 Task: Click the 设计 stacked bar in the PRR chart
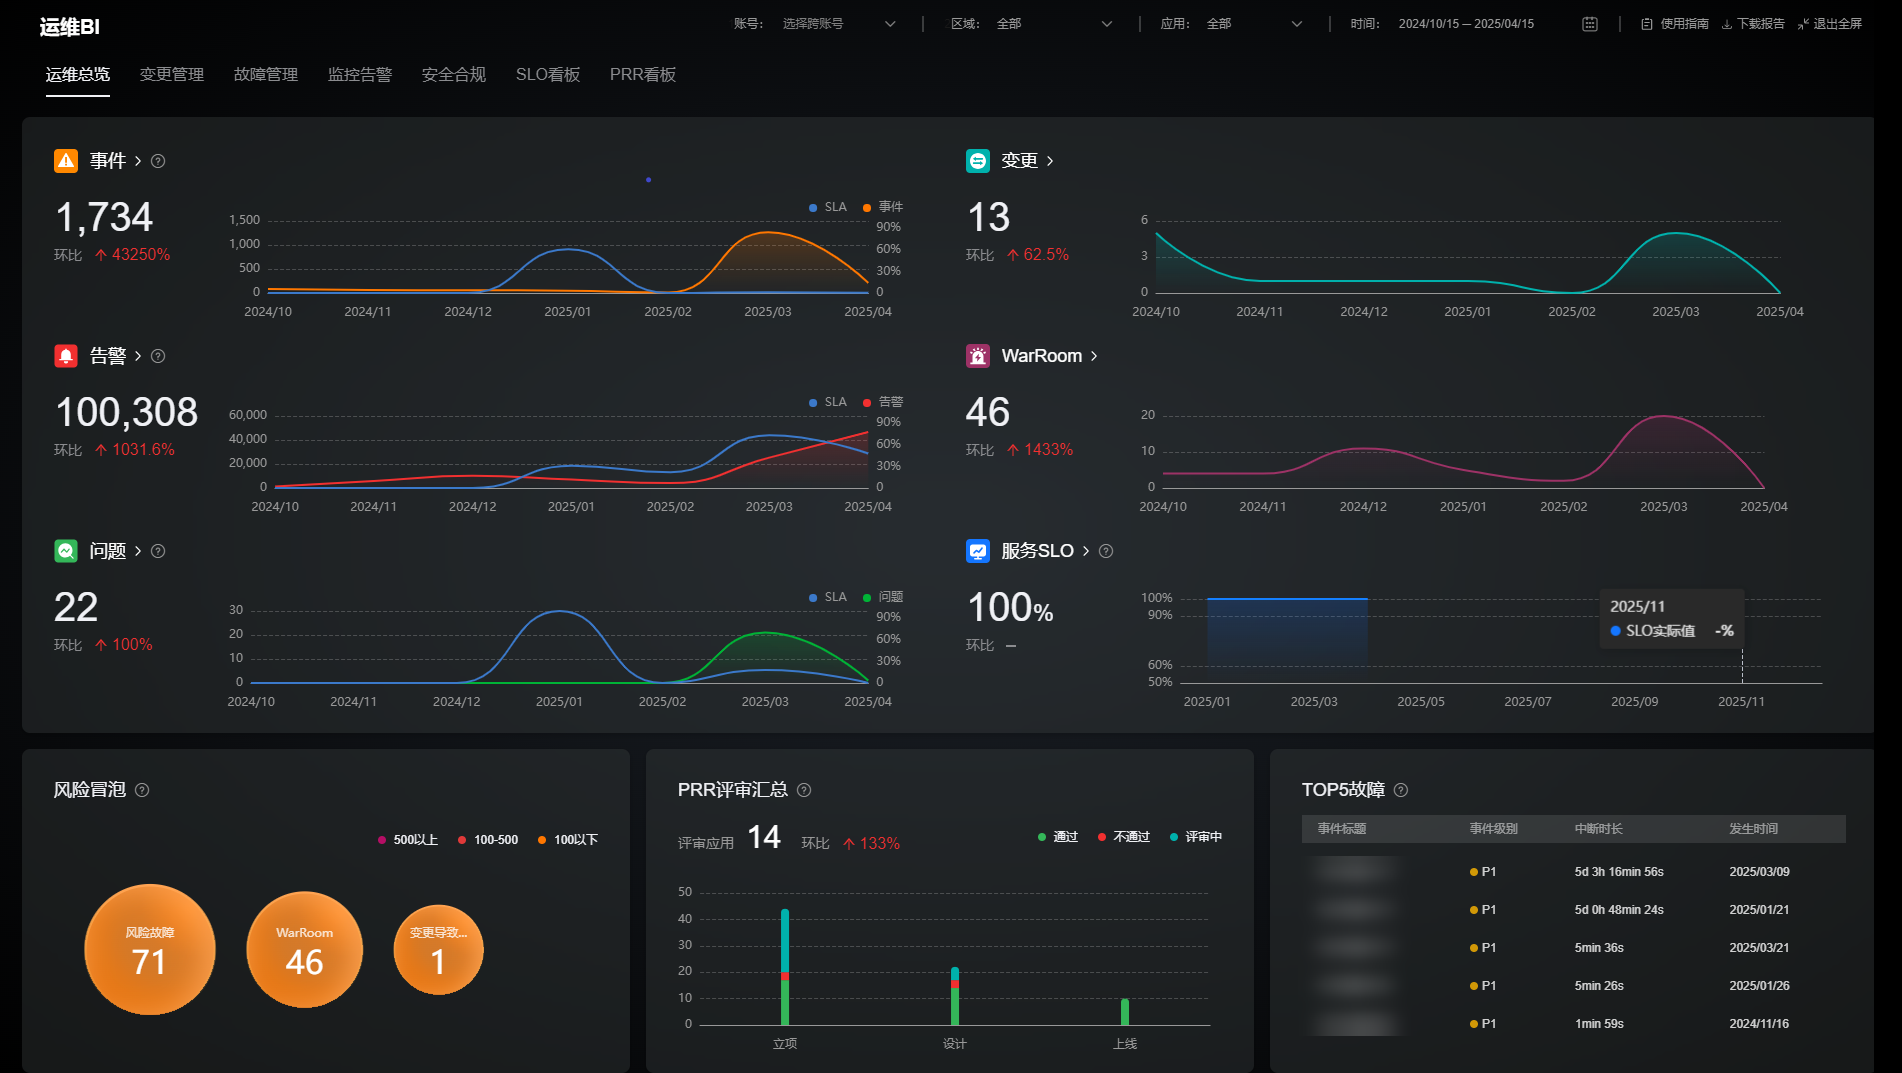coord(955,996)
